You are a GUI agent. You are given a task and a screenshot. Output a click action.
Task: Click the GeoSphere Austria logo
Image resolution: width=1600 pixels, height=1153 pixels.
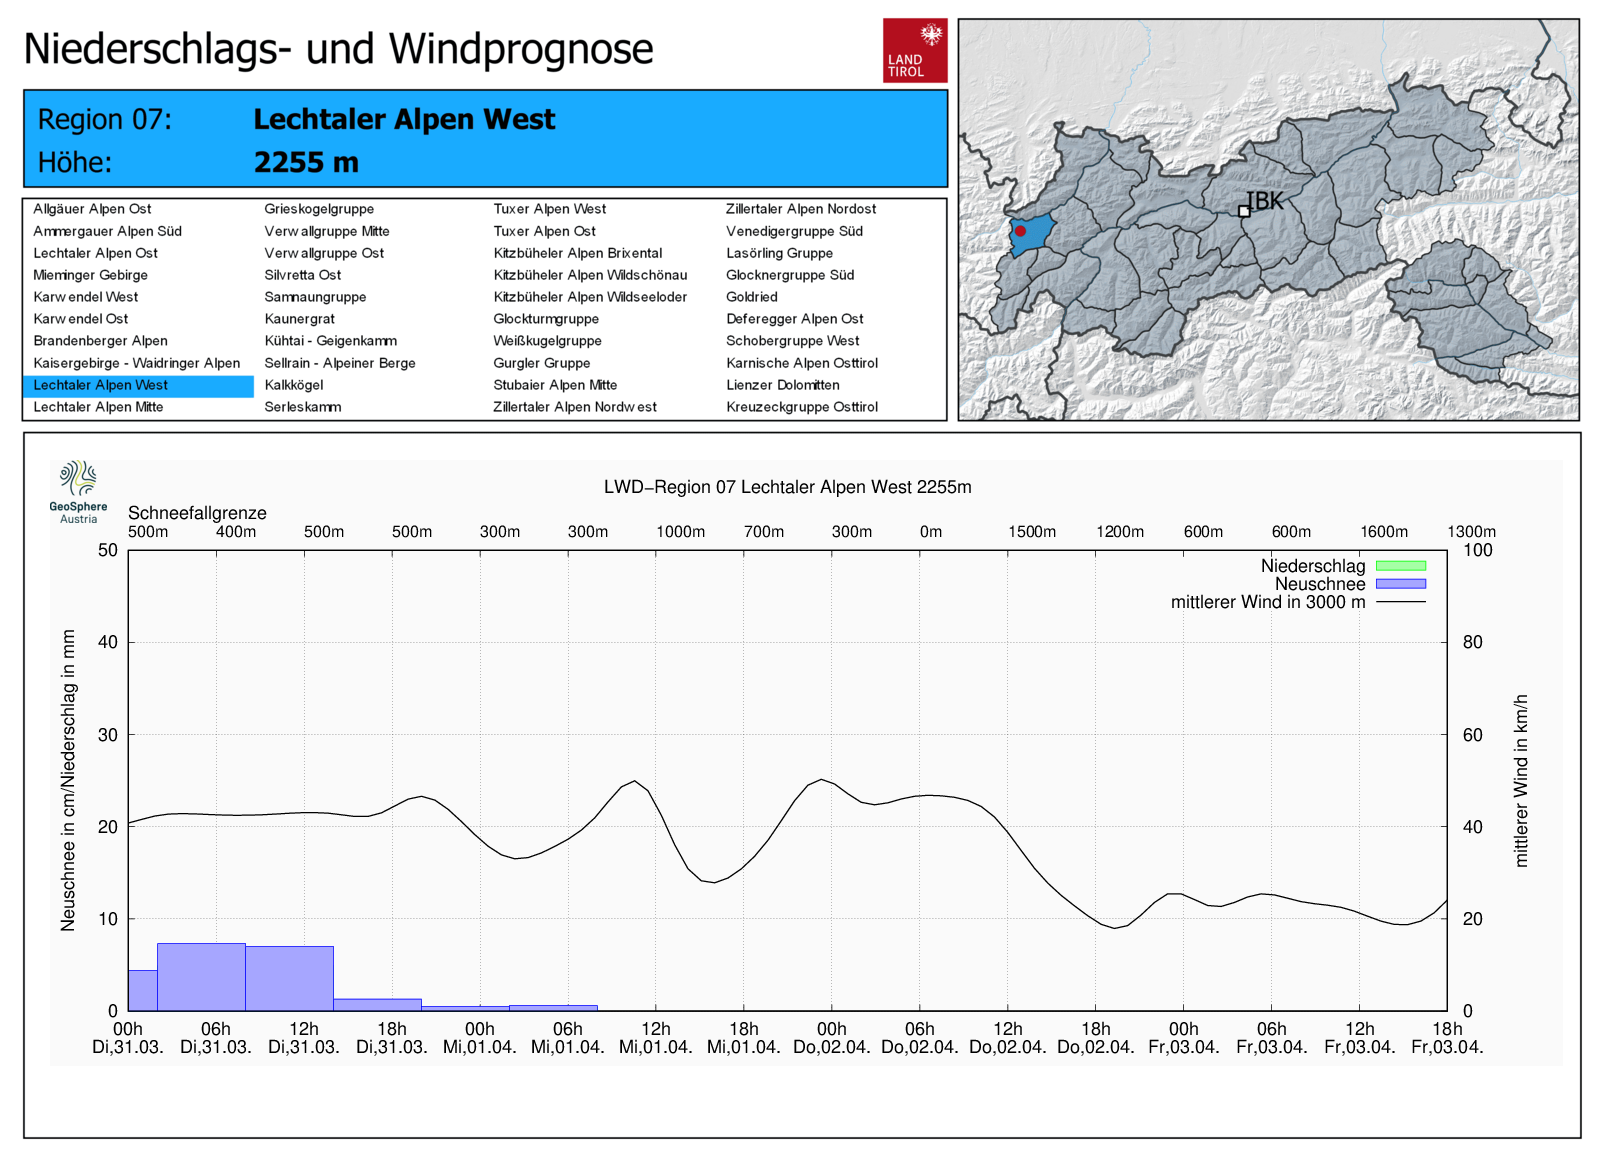tap(78, 491)
